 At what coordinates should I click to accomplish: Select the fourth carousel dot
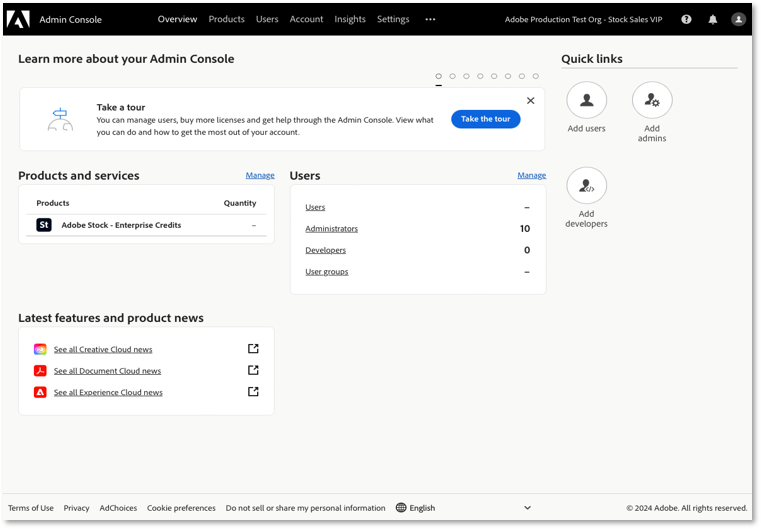click(480, 76)
